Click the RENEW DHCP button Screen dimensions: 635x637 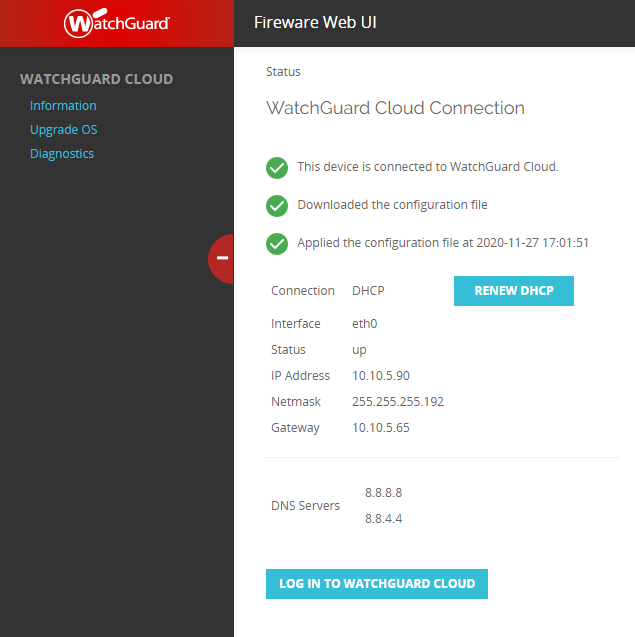pyautogui.click(x=514, y=291)
